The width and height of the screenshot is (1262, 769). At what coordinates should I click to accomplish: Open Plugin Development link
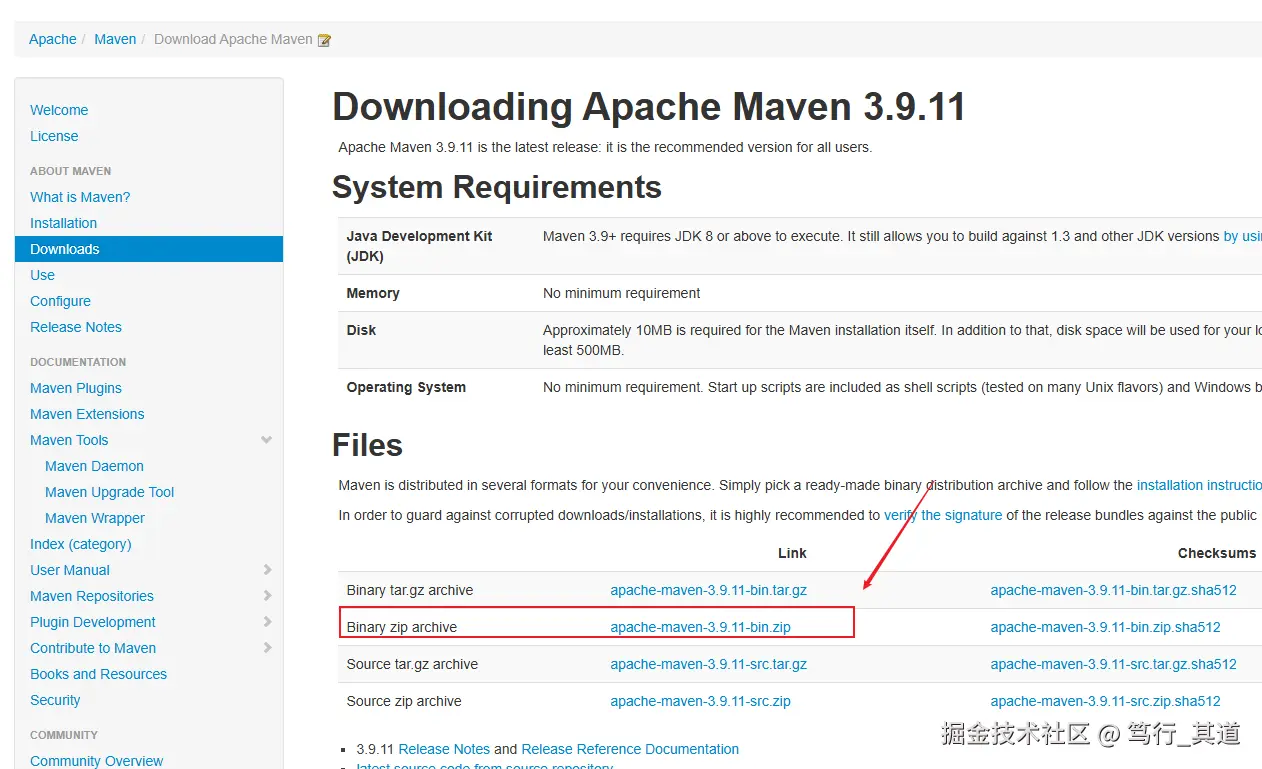click(x=93, y=622)
